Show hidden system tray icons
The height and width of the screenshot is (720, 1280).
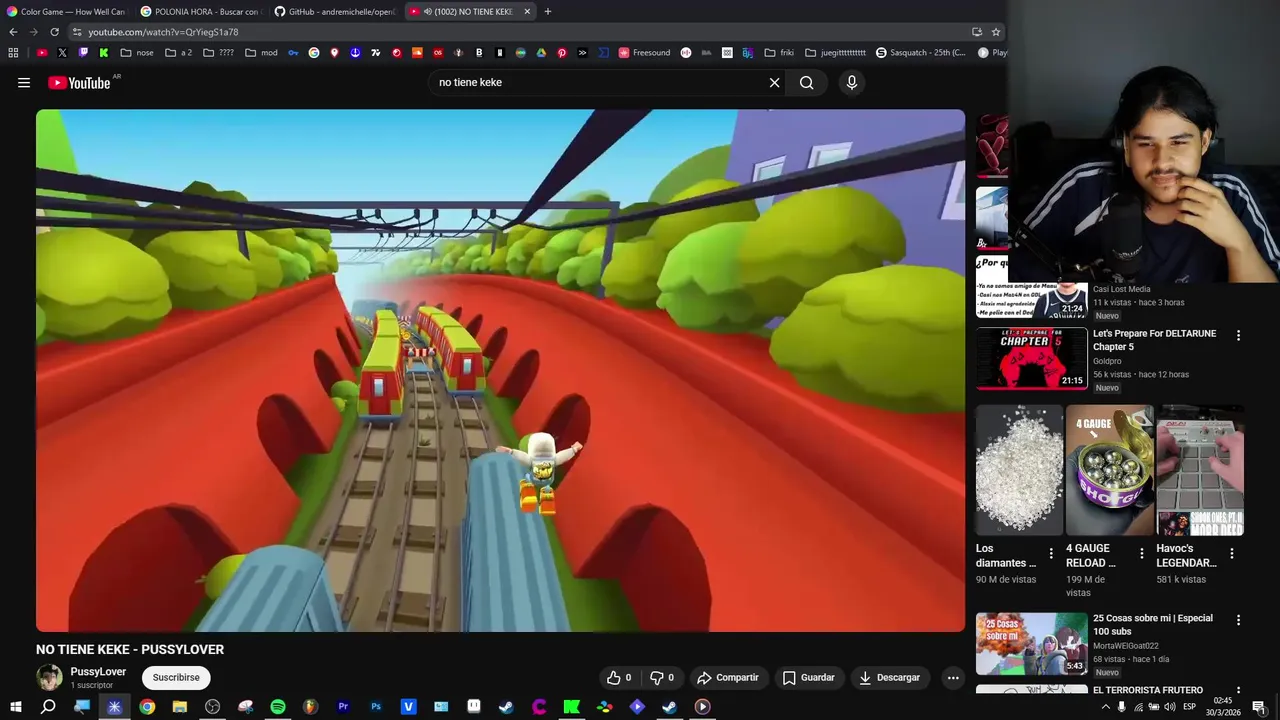[x=1105, y=707]
